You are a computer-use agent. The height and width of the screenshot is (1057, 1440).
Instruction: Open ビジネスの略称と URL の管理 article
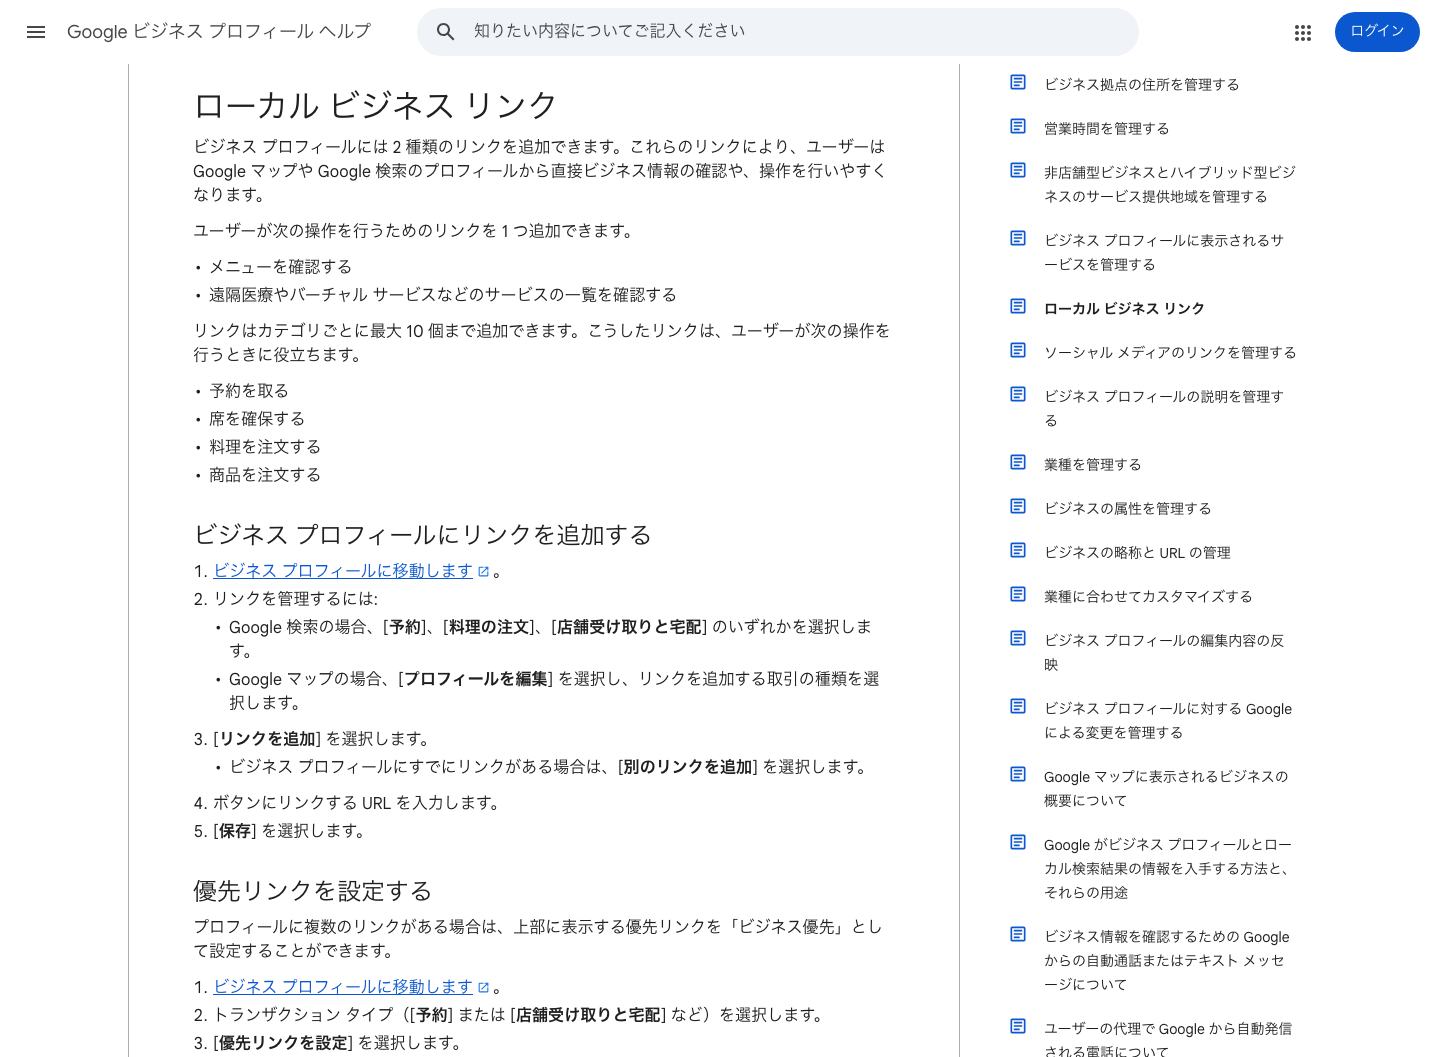click(1137, 553)
